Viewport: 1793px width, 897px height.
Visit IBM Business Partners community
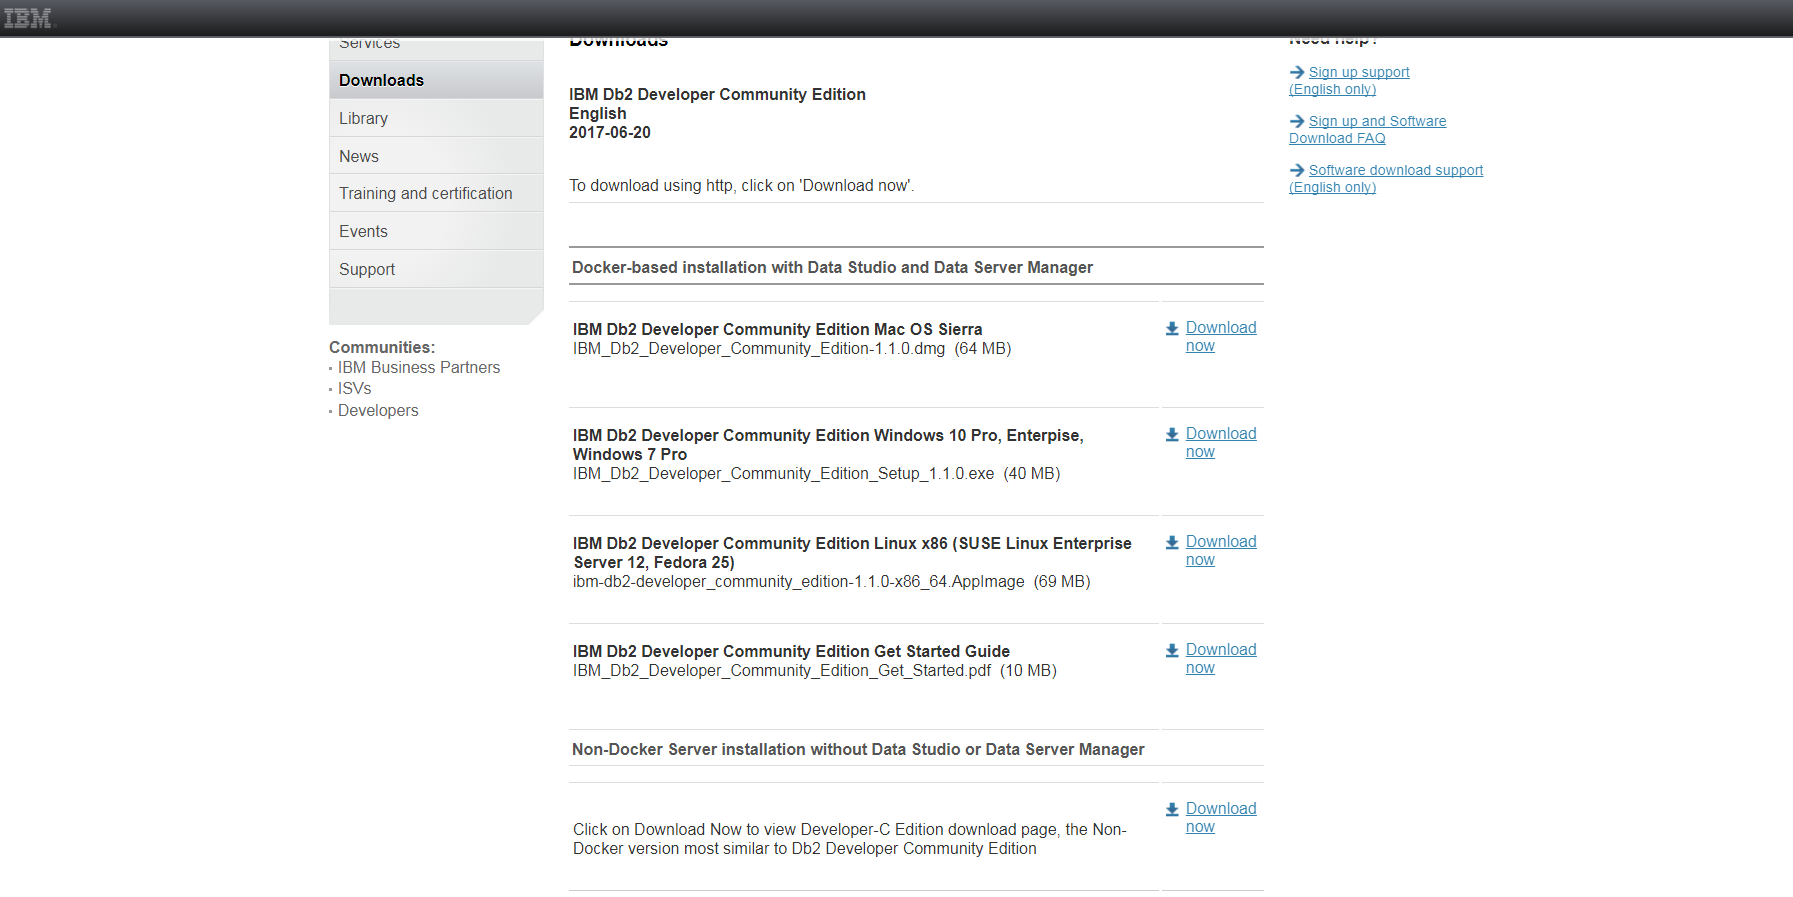(x=419, y=368)
